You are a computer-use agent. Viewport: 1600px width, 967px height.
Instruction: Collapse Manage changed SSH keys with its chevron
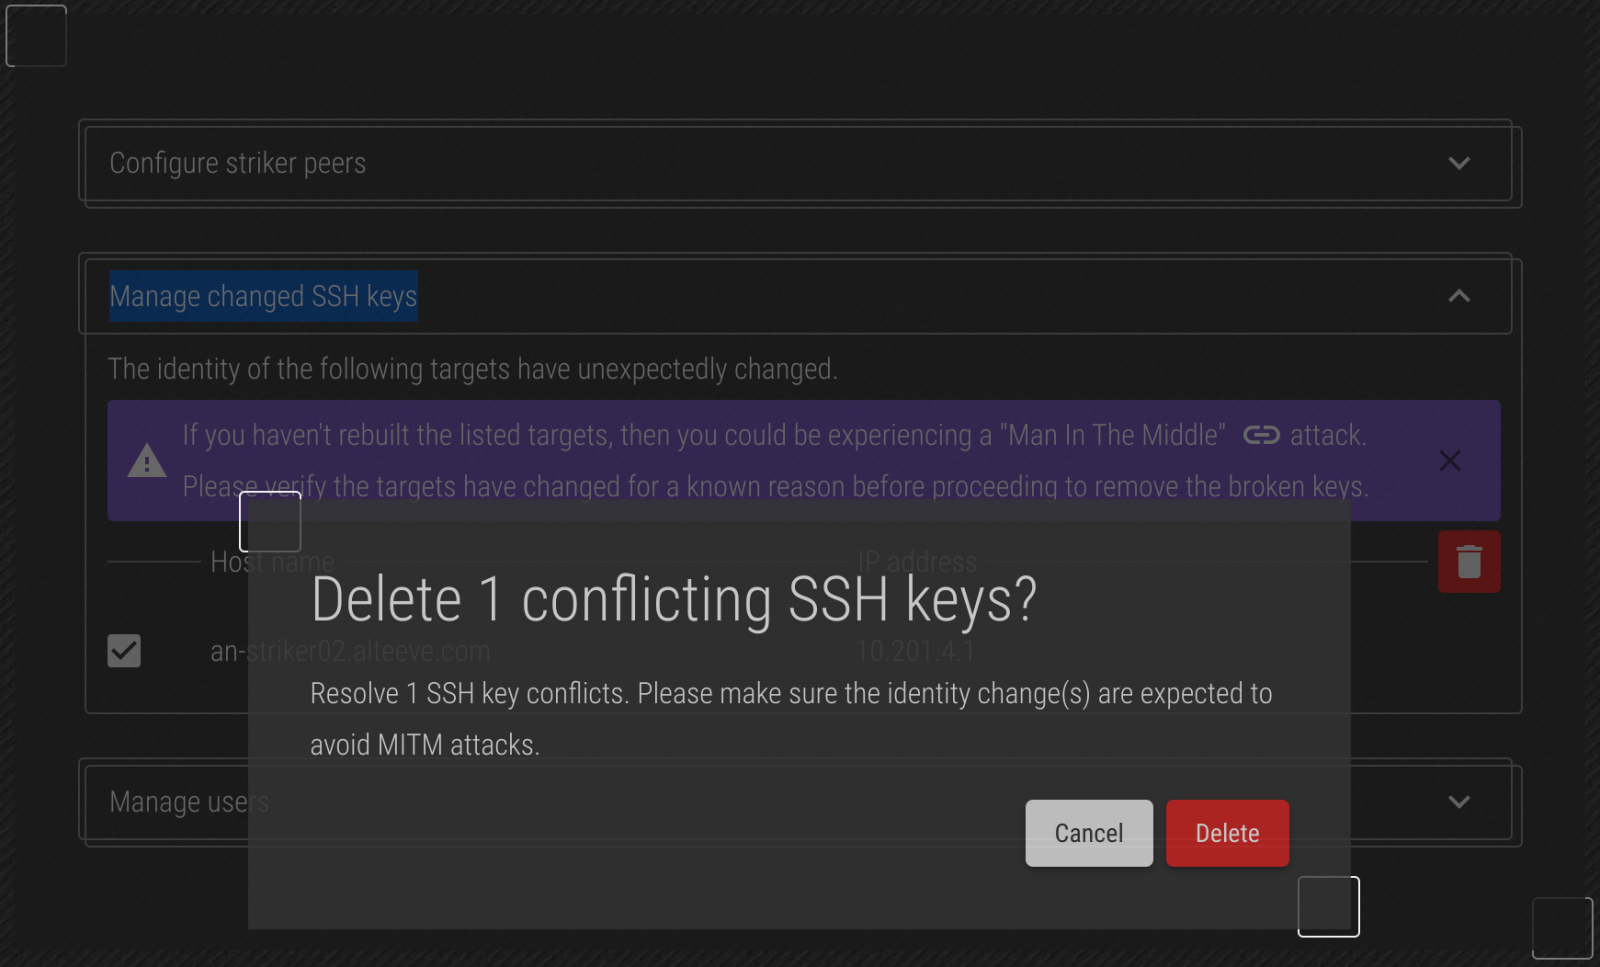(1459, 296)
